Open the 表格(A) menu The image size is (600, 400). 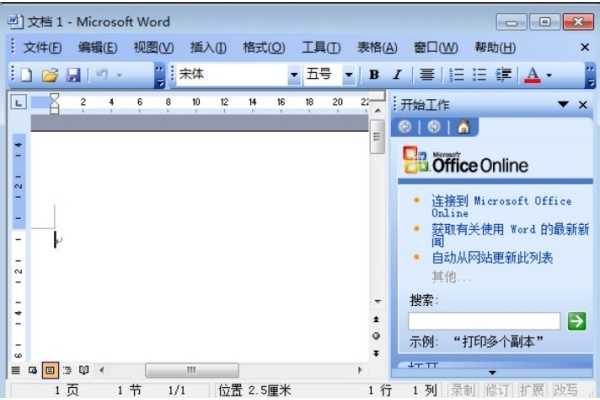pos(377,48)
